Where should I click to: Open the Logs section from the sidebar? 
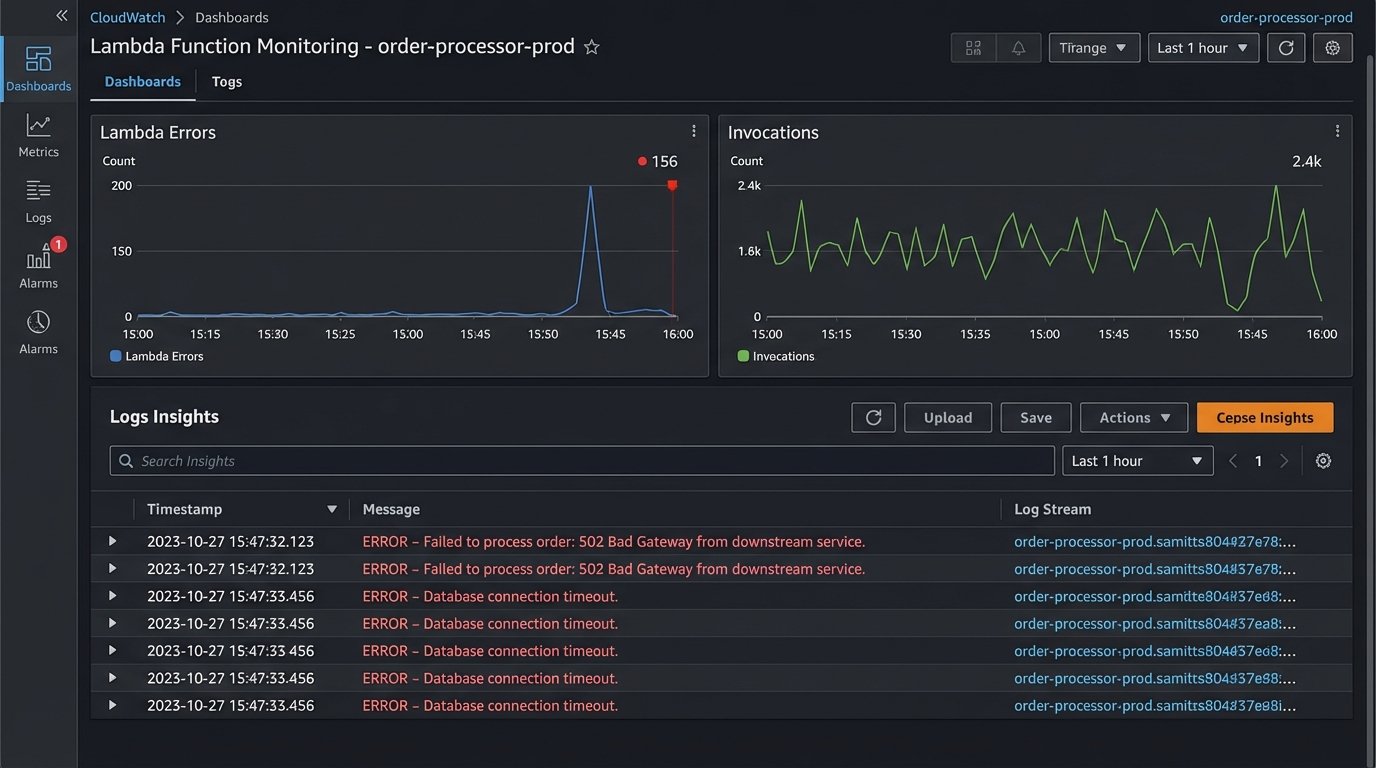[x=38, y=200]
